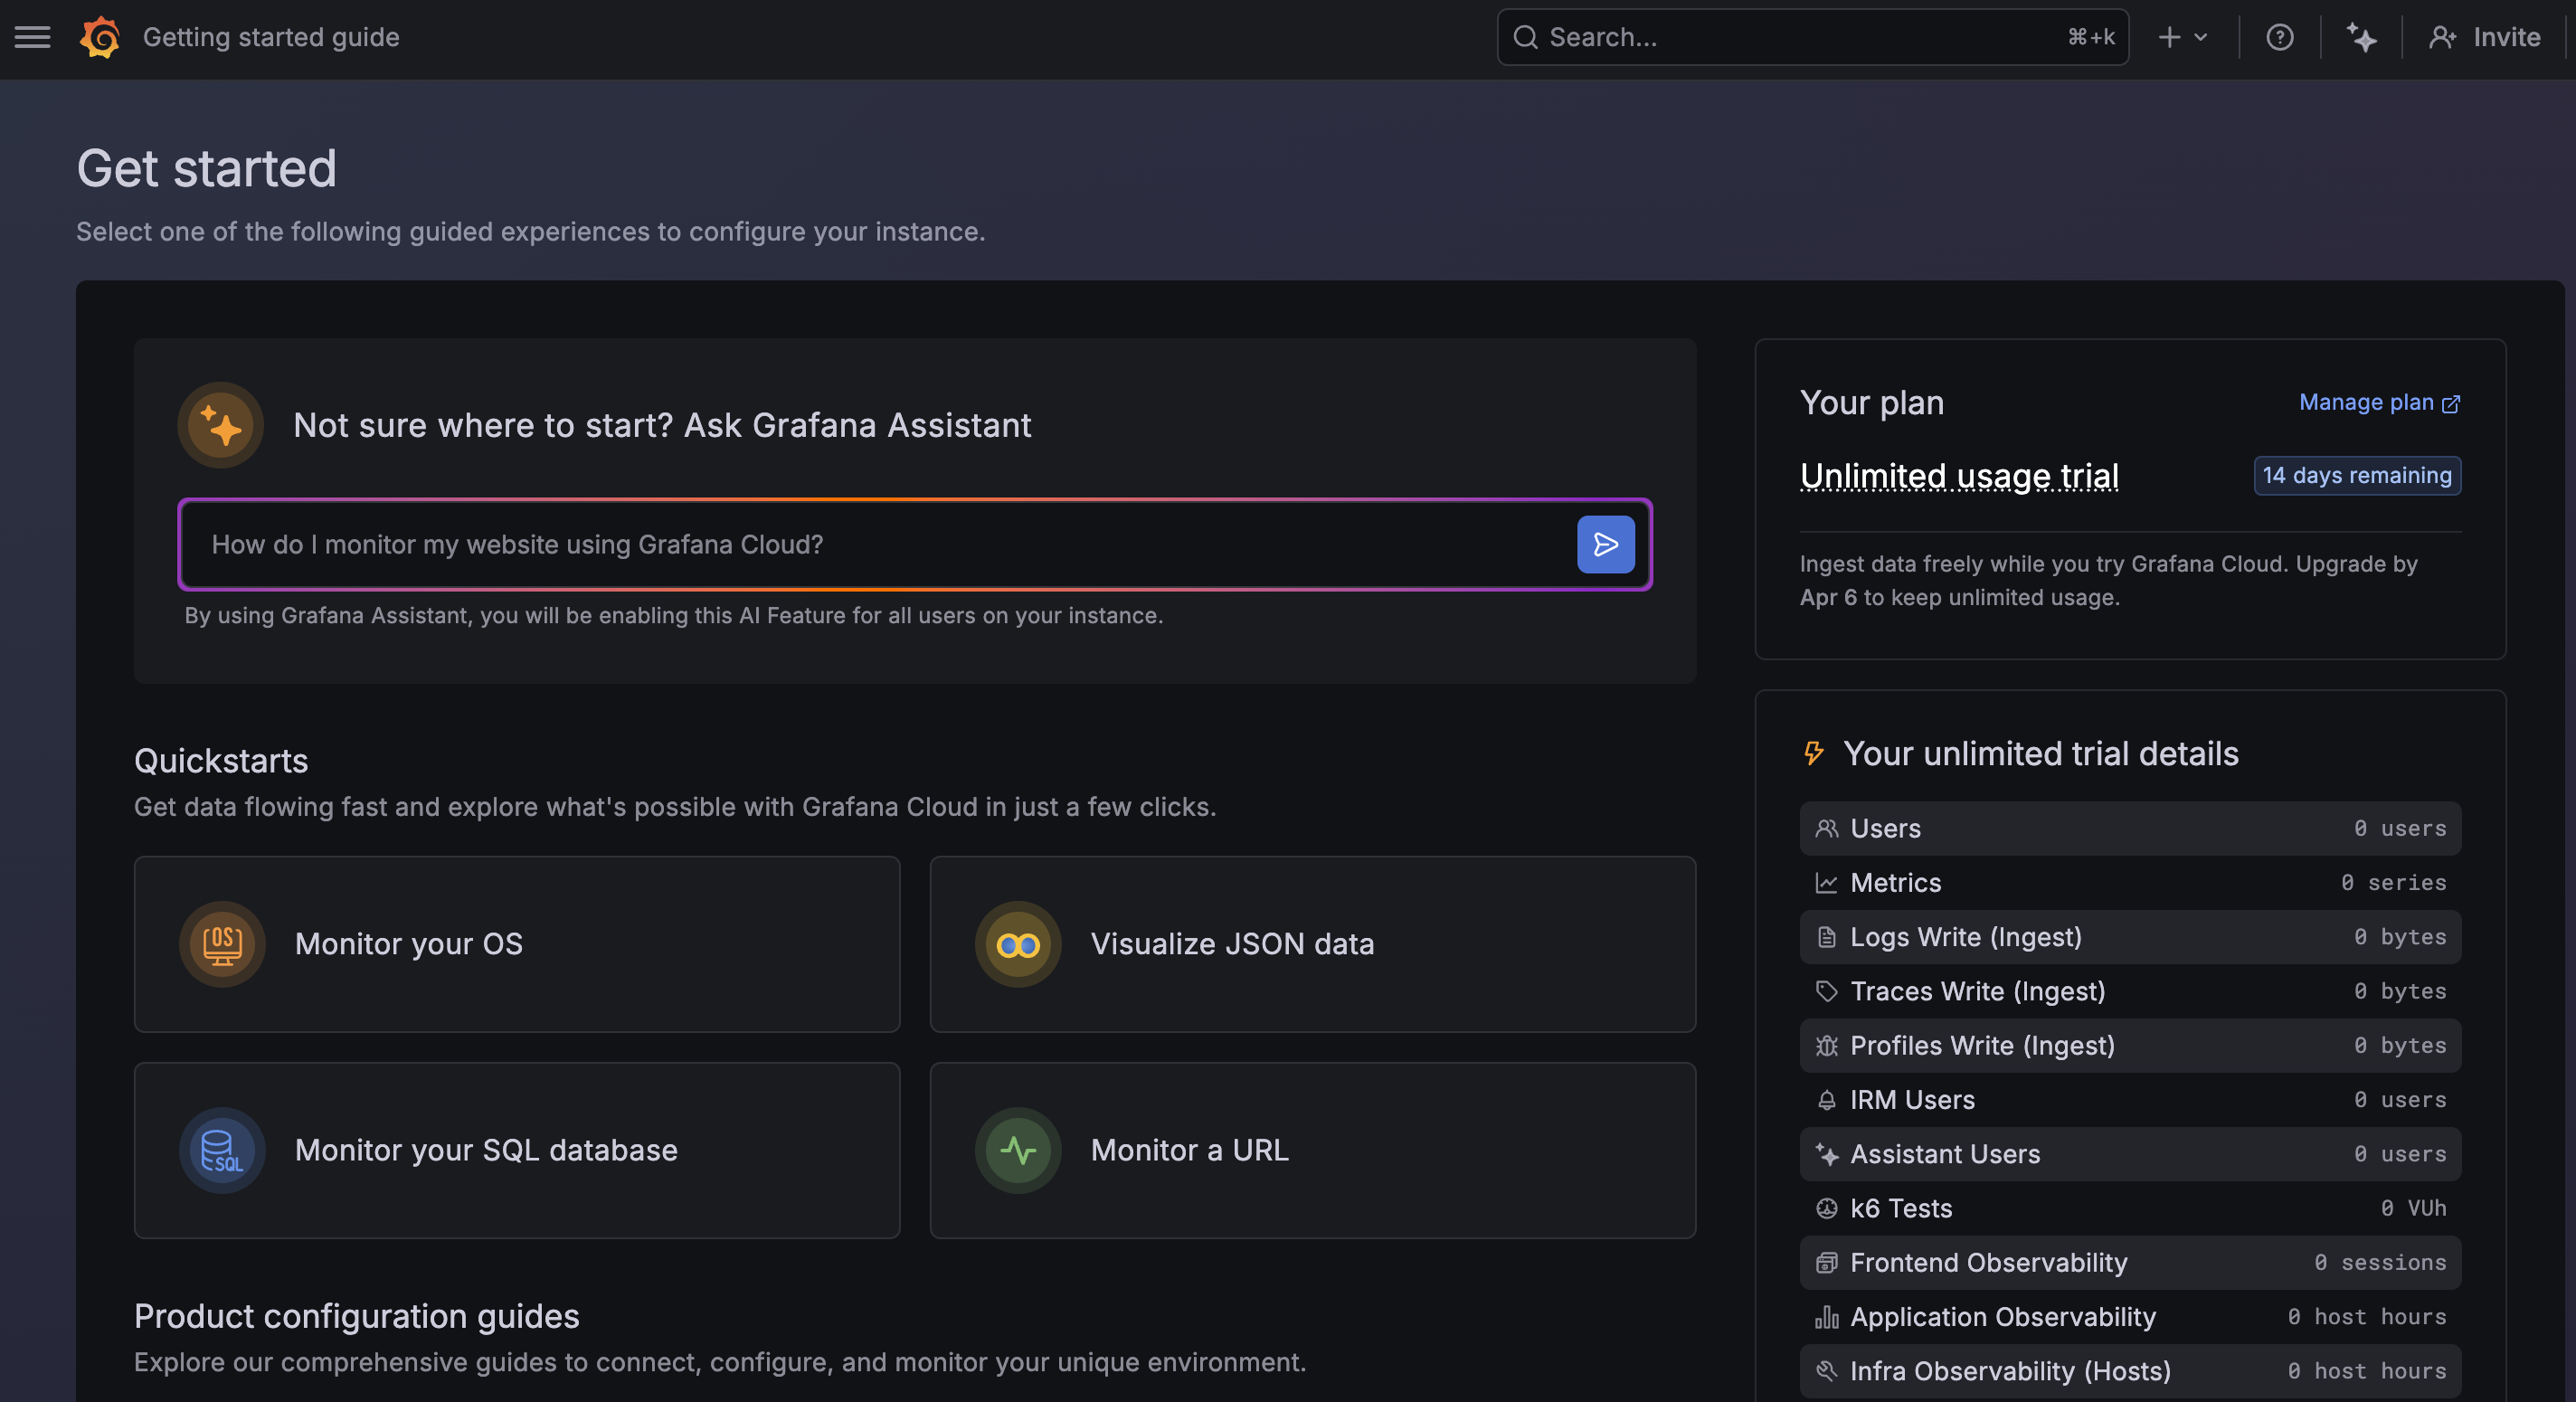Open the hamburger navigation menu
This screenshot has height=1402, width=2576.
pos(32,37)
